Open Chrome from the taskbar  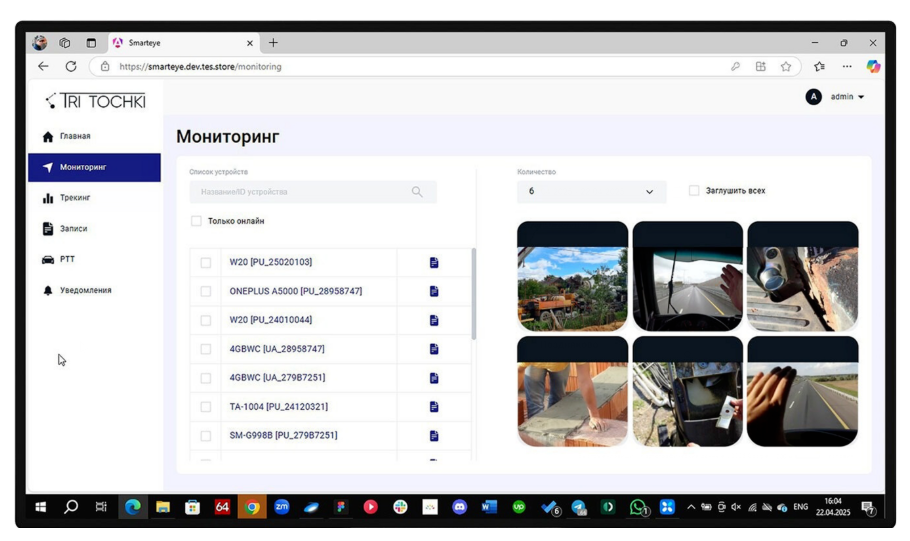click(251, 507)
